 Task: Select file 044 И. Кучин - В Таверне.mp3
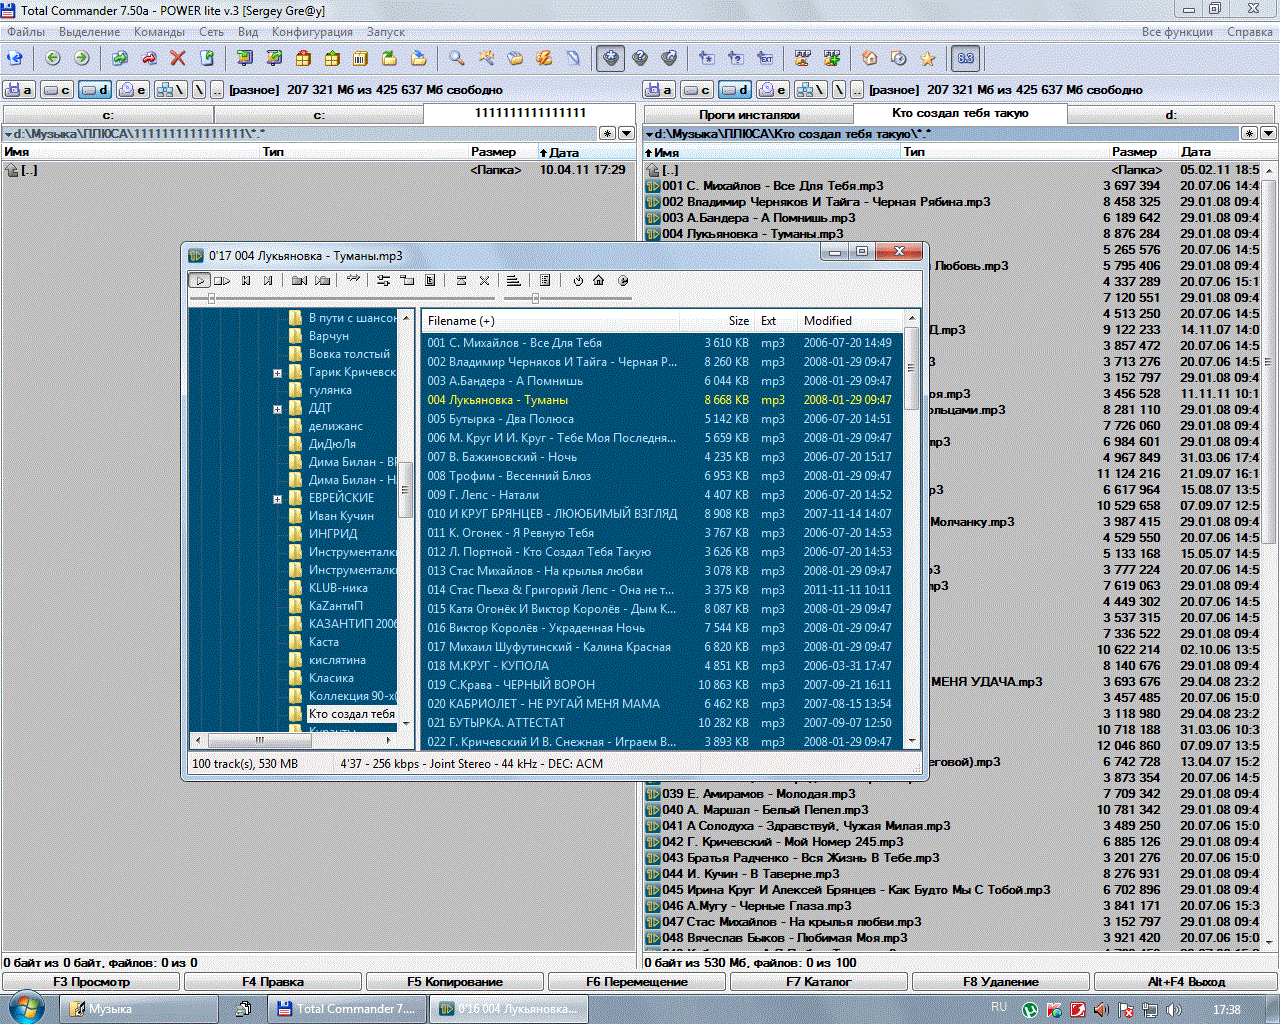[x=750, y=874]
